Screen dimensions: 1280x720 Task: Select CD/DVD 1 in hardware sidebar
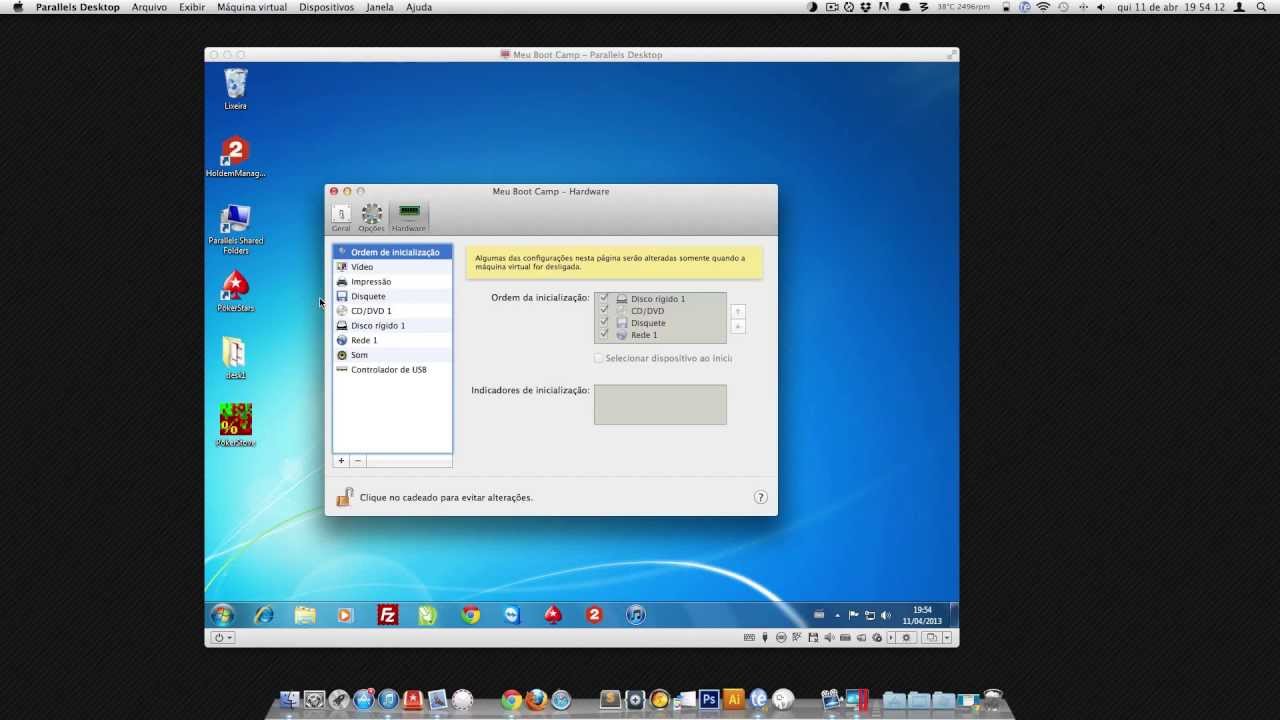pyautogui.click(x=392, y=311)
